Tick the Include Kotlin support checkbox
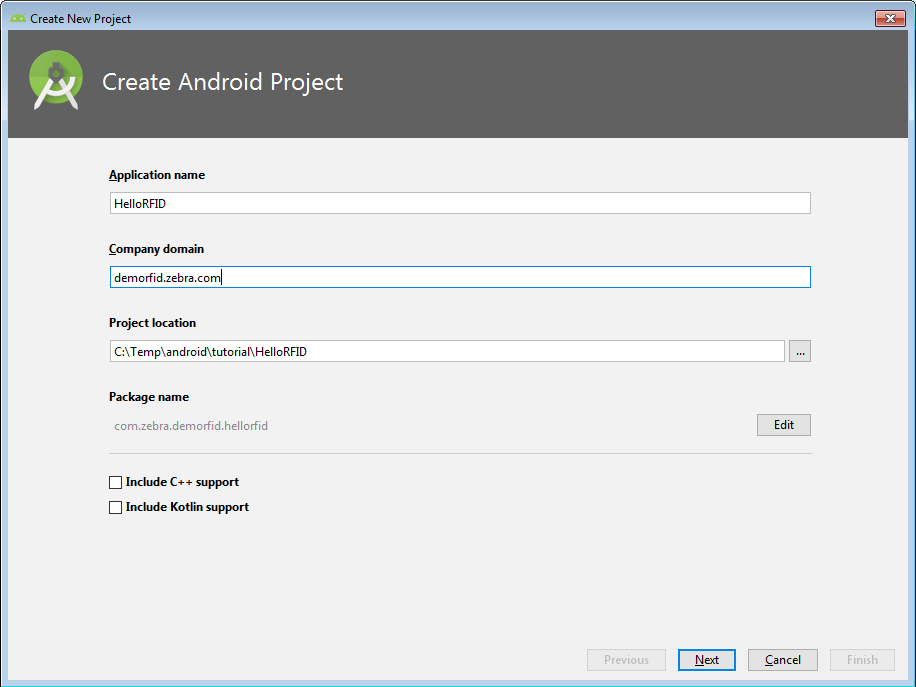 coord(116,507)
